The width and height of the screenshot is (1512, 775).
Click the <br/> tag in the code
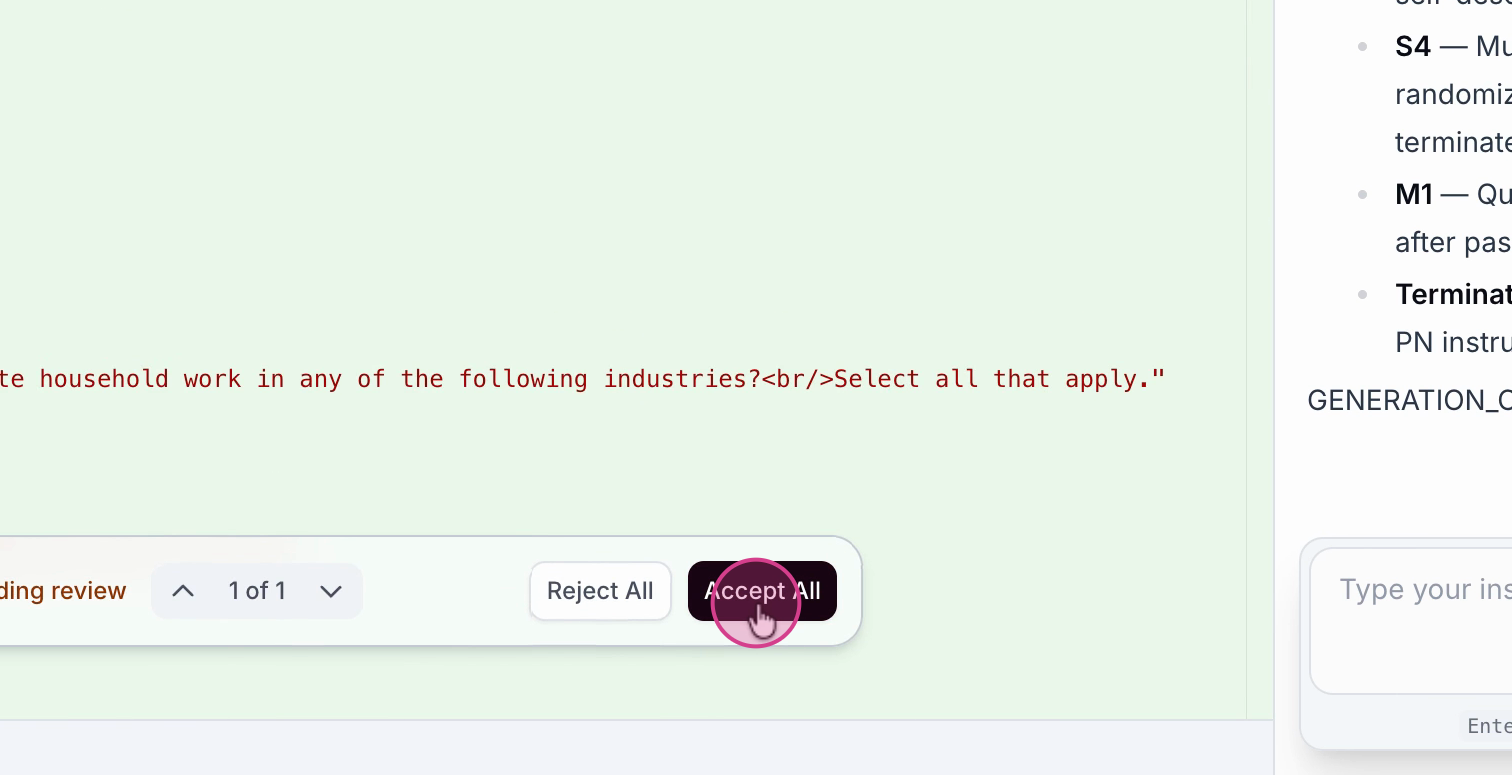point(797,379)
